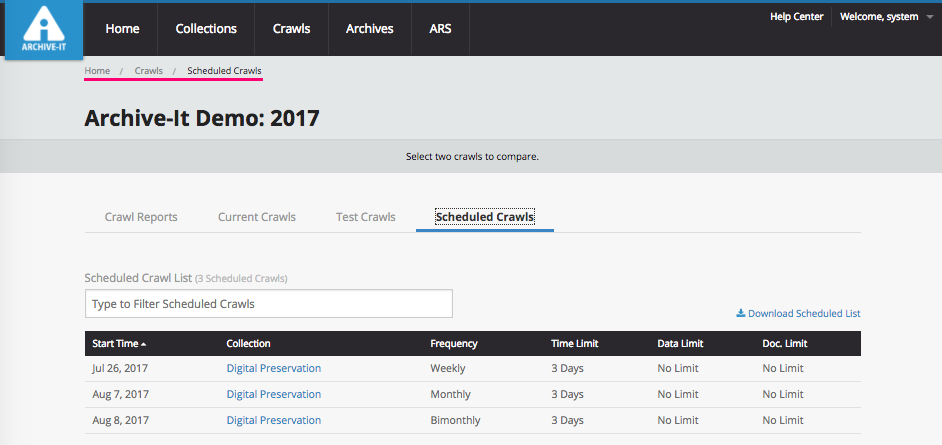Download the Scheduled List
942x445 pixels.
798,314
